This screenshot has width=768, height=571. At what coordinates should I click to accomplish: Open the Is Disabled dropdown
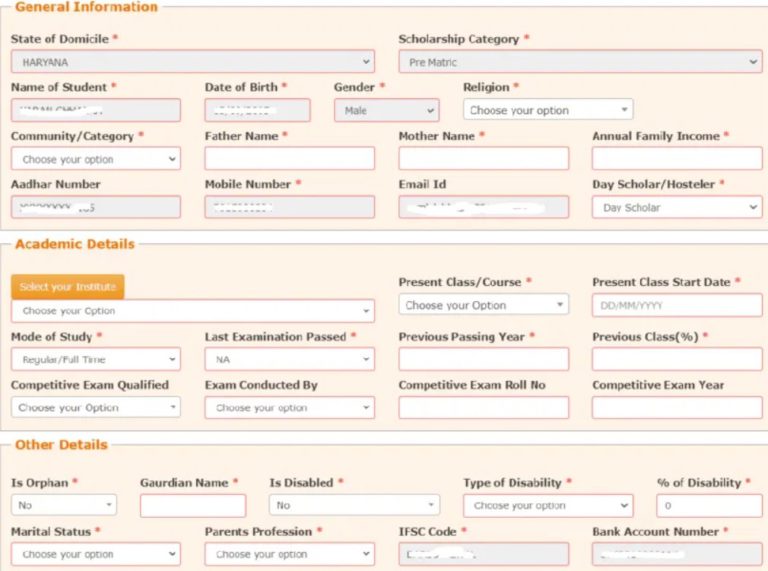[x=354, y=505]
